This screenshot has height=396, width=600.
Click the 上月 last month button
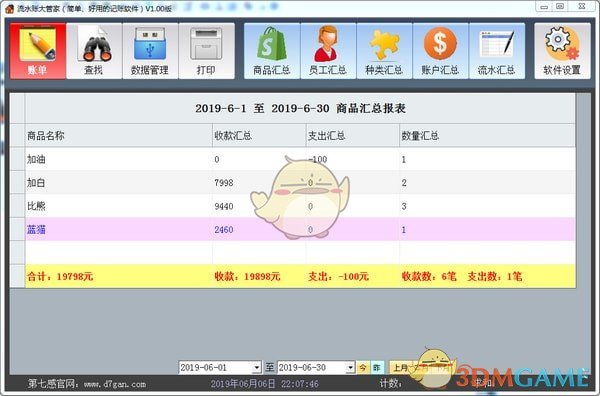(x=400, y=368)
